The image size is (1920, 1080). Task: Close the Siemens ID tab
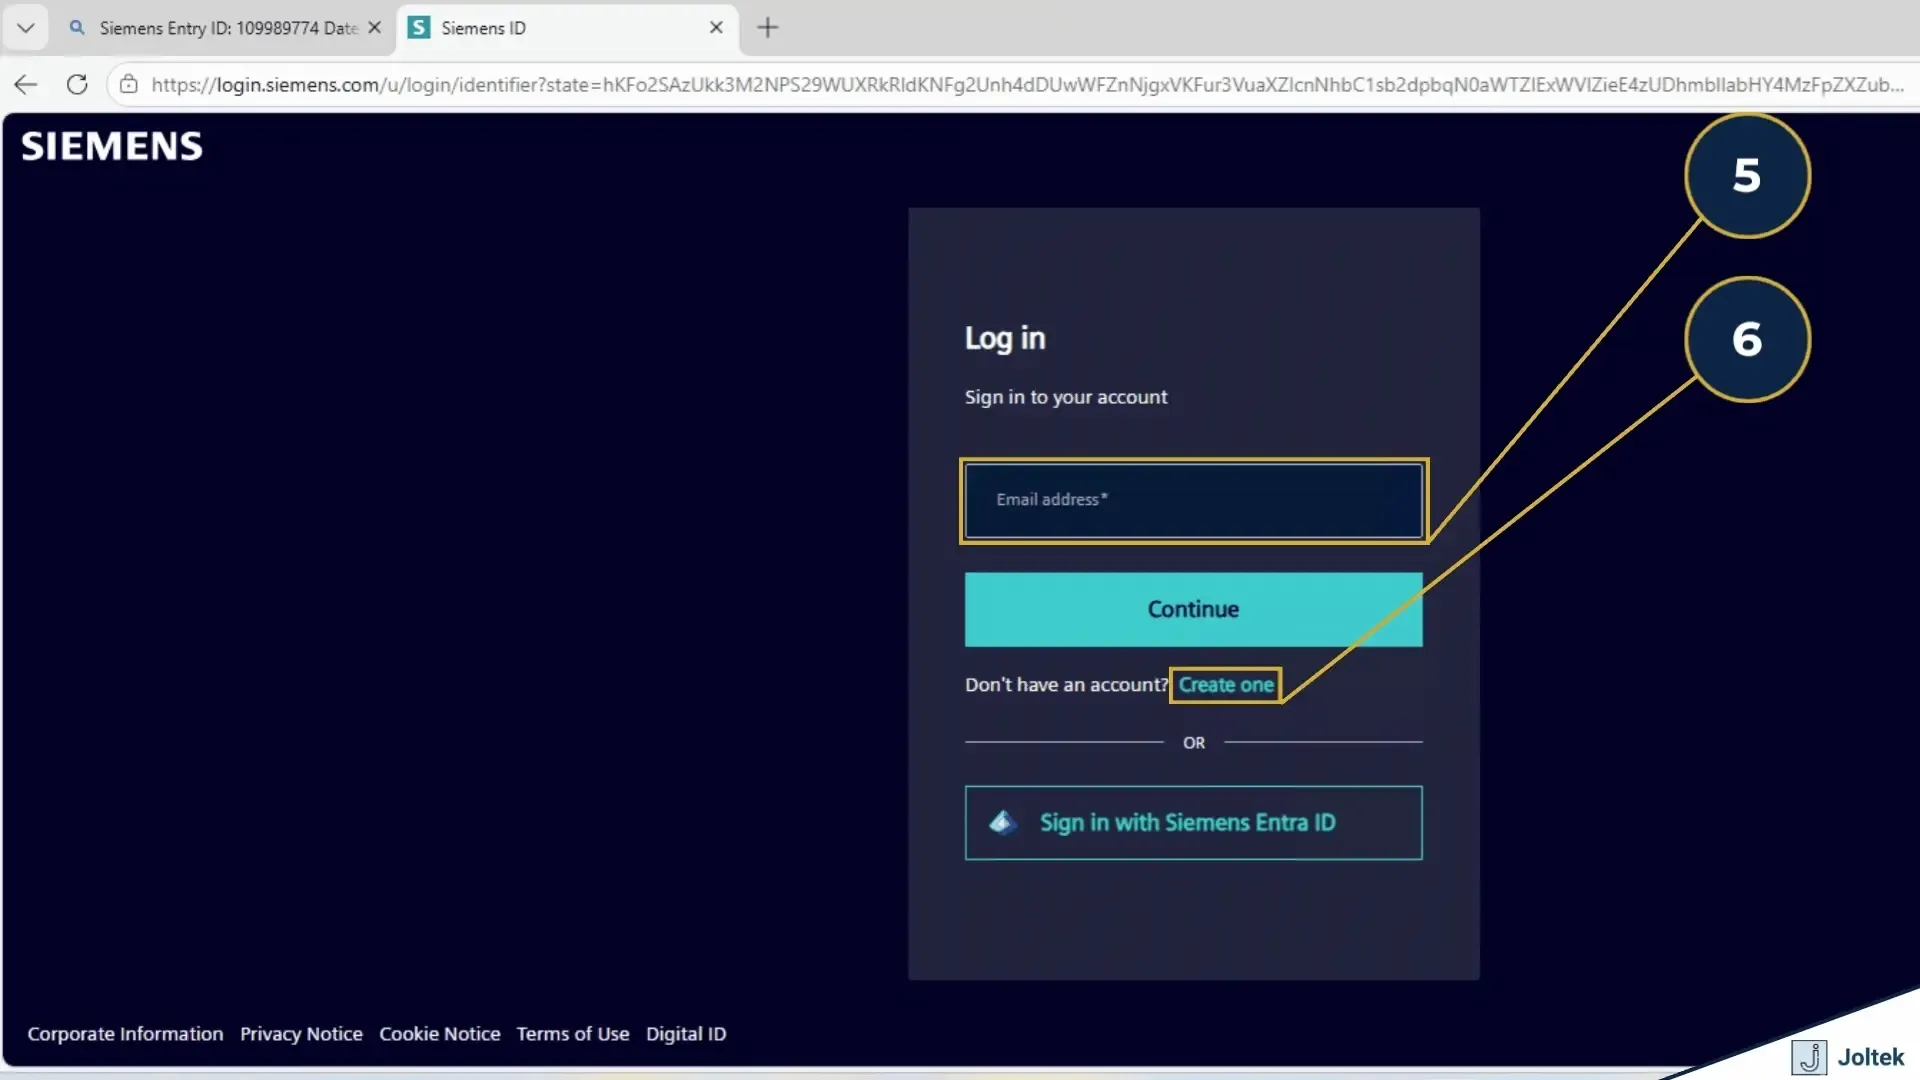click(716, 28)
